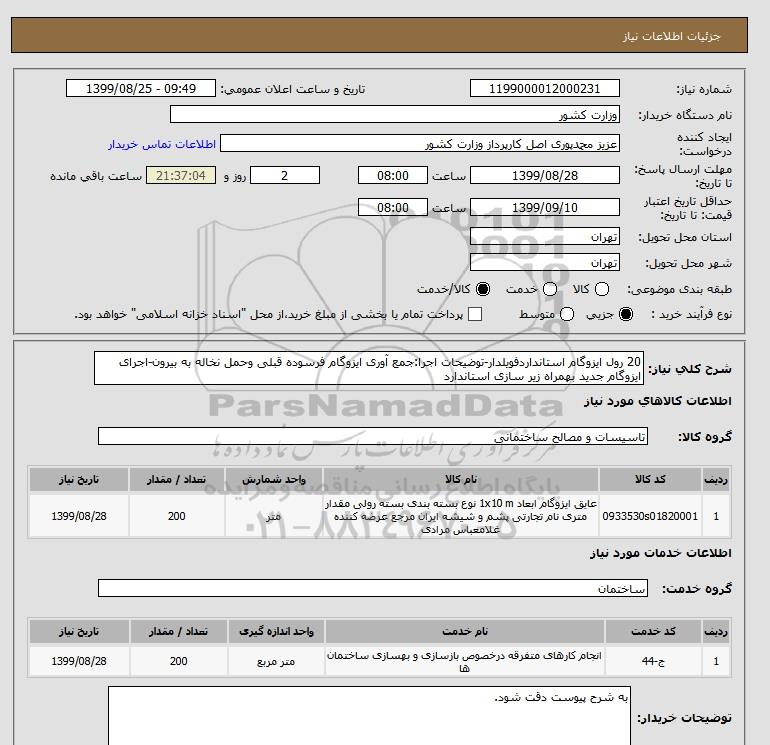Click the goods code 0933530s01820001 cell
This screenshot has height=745, width=770.
650,516
